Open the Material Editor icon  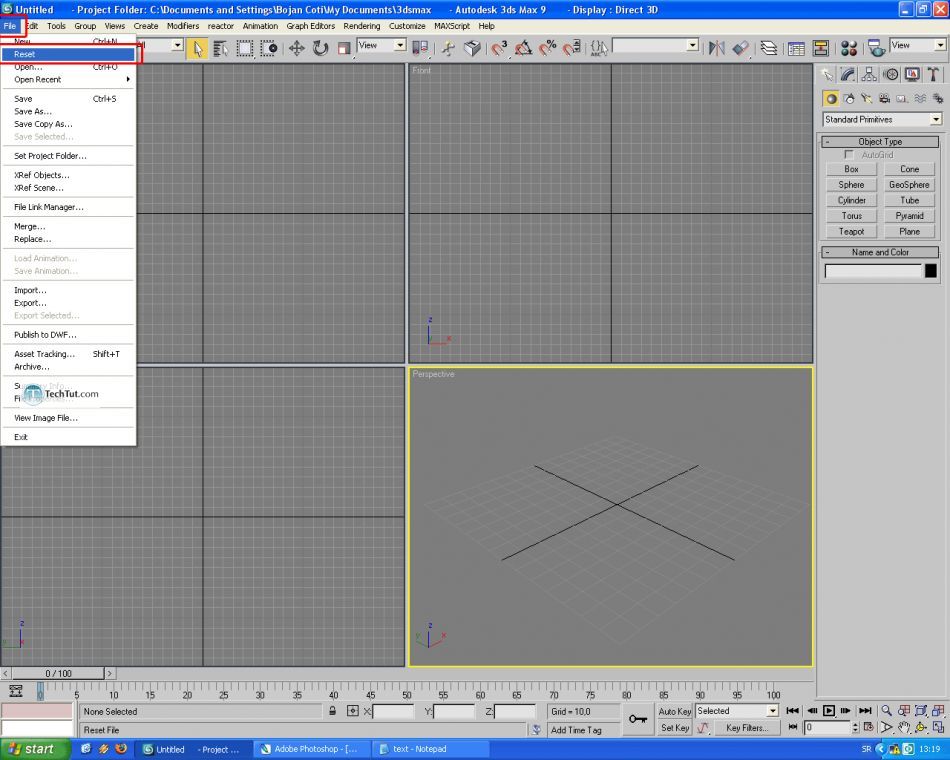[x=849, y=48]
